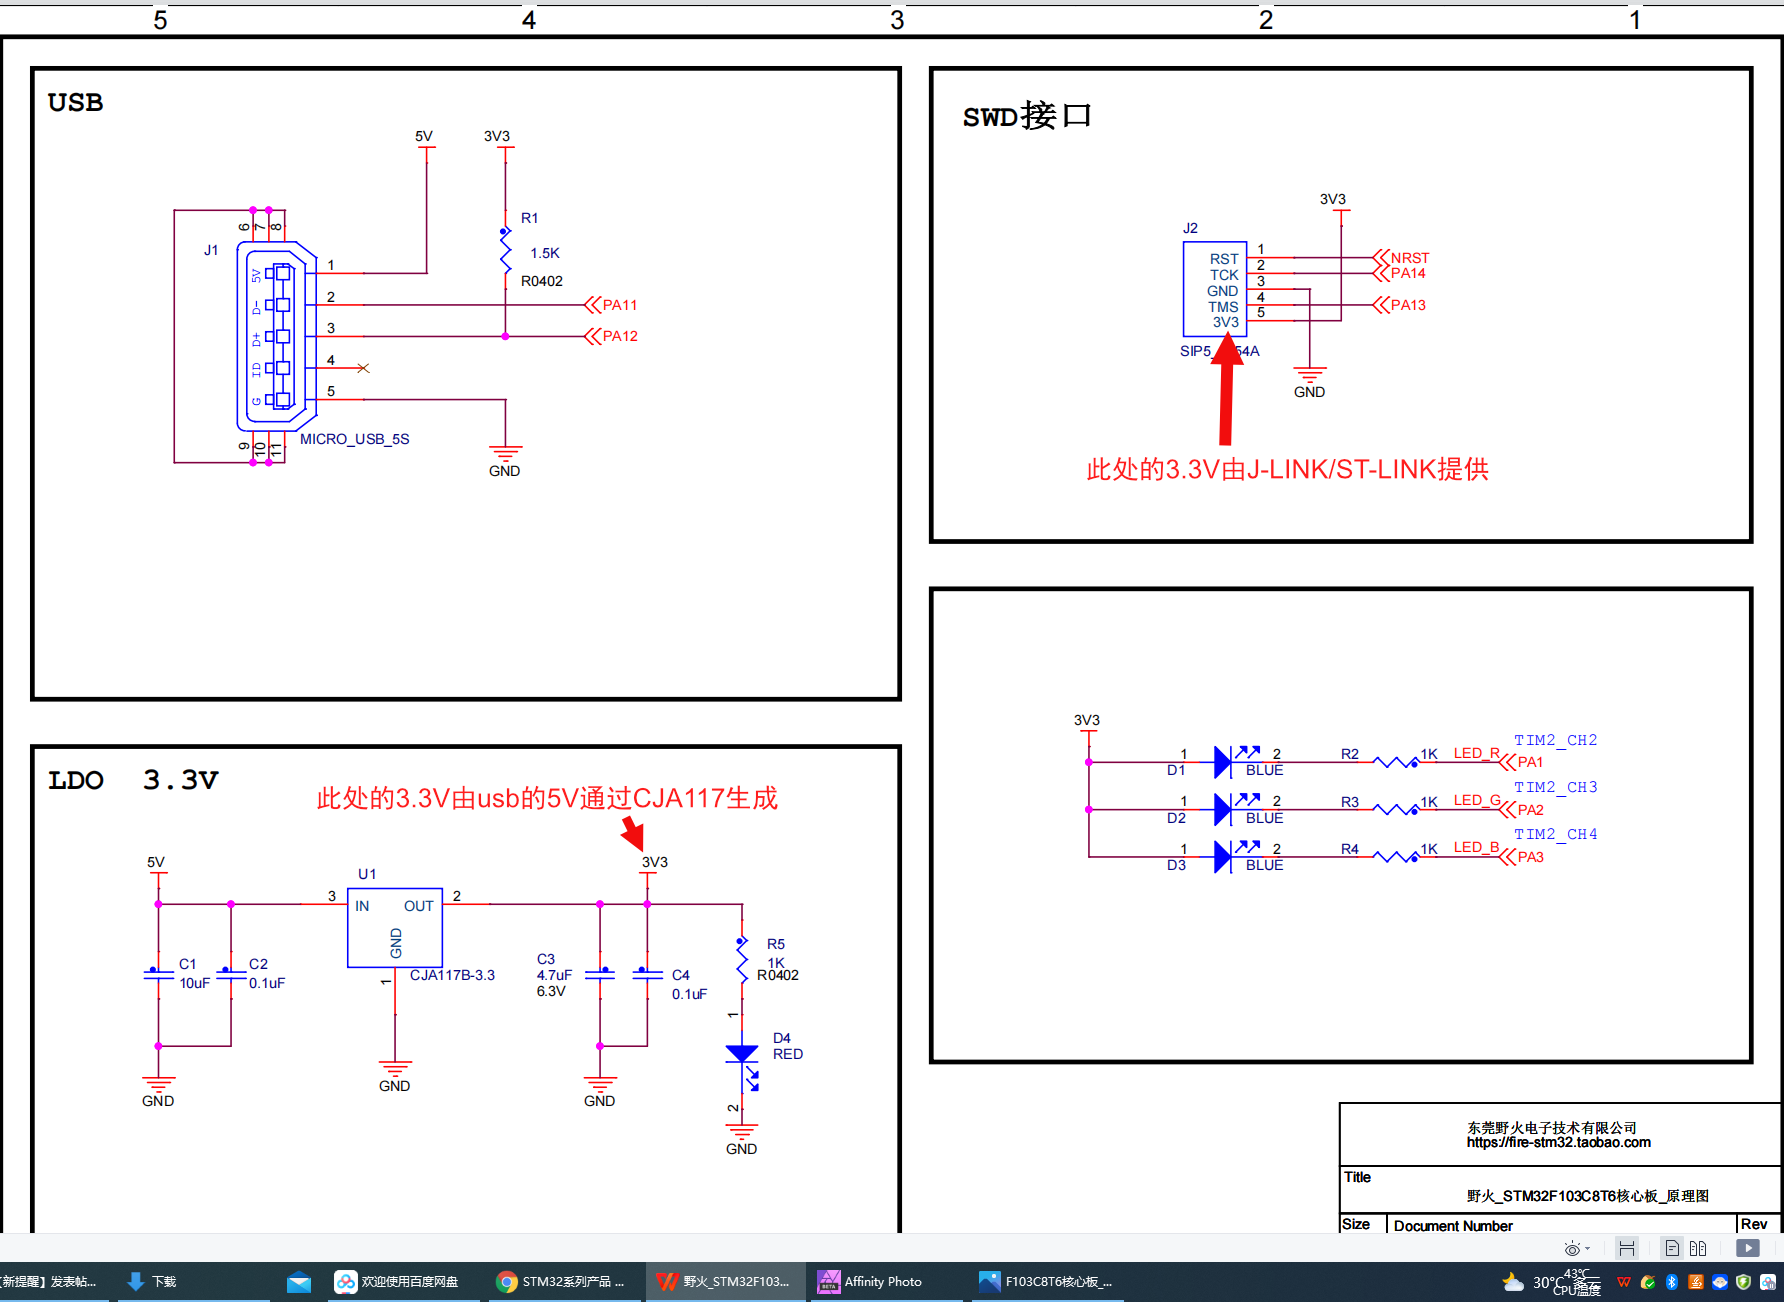Click the TIM2_CH2 label
Viewport: 1784px width, 1302px height.
click(1555, 740)
